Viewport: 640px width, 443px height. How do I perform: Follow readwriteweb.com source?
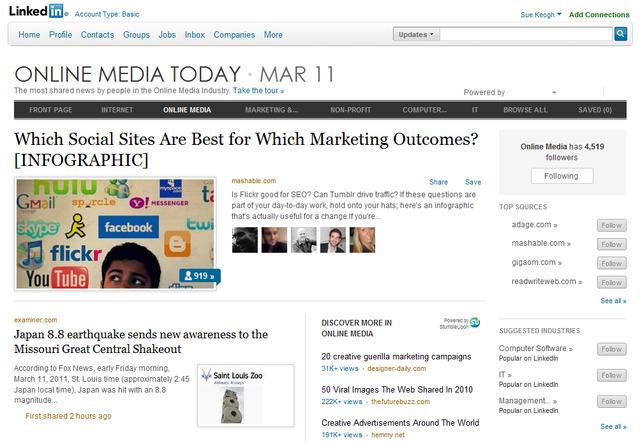[611, 283]
